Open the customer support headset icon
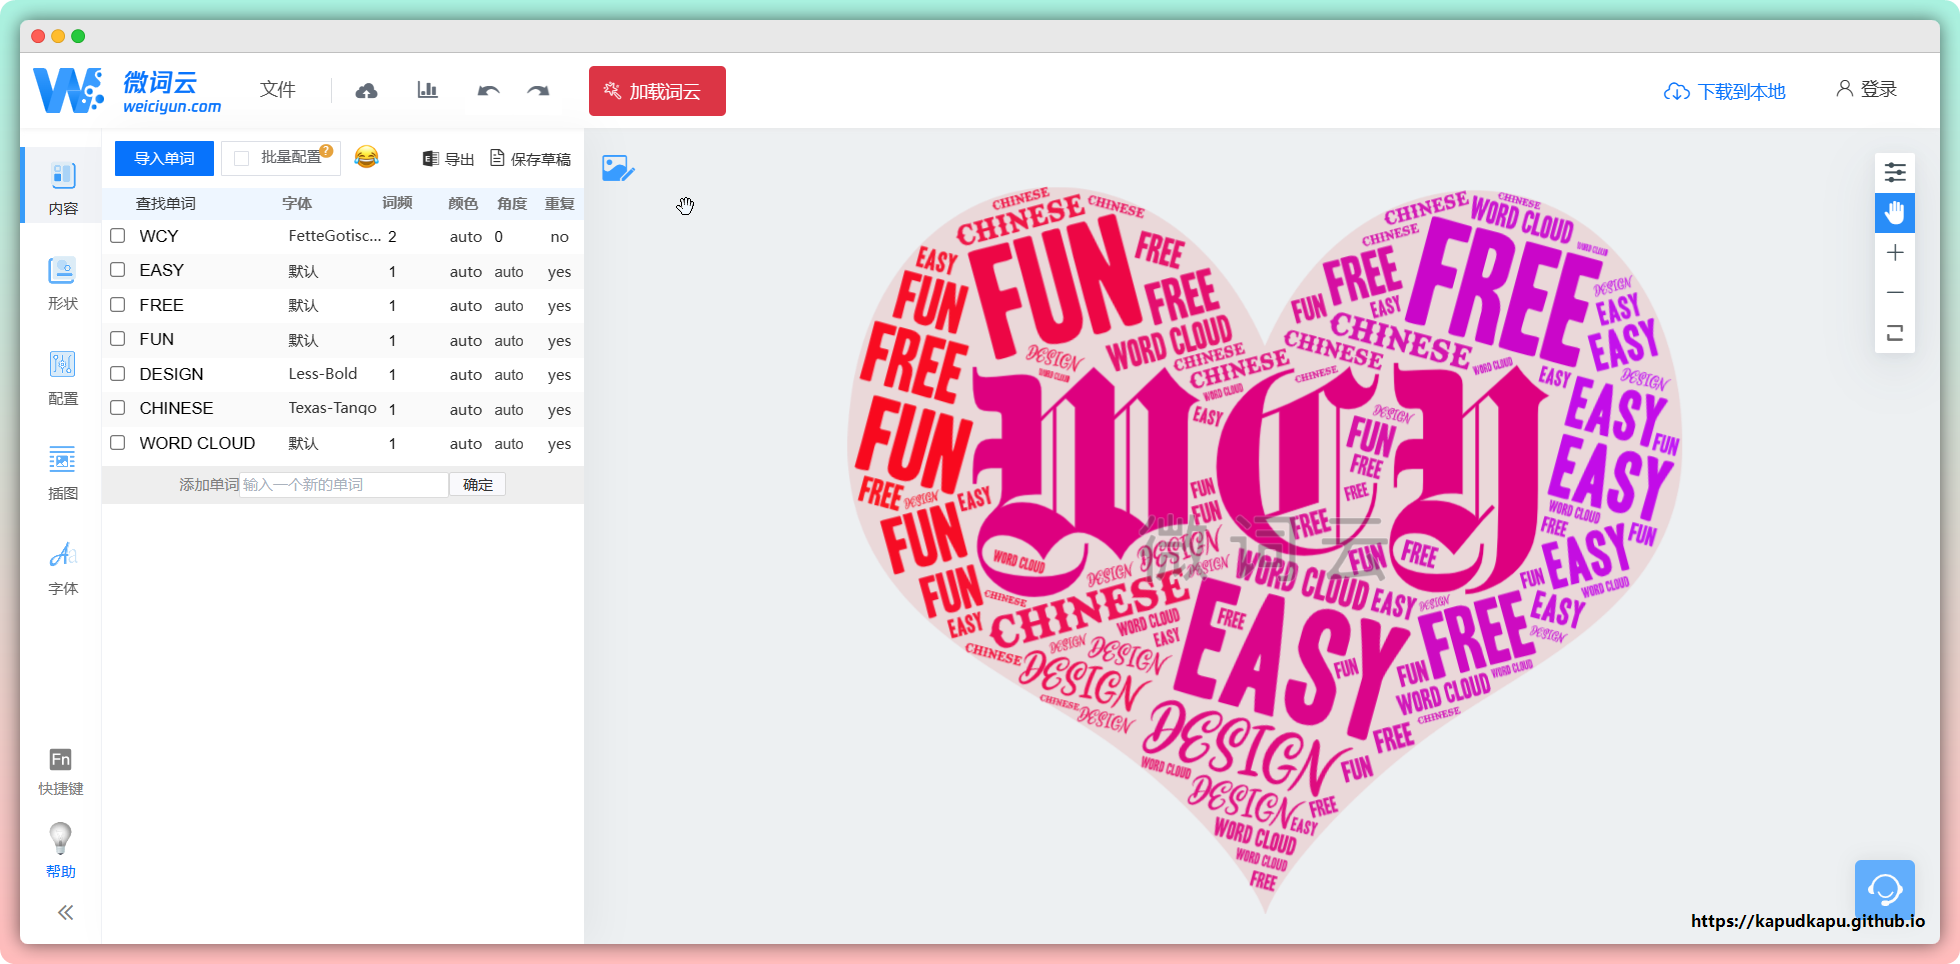Image resolution: width=1960 pixels, height=964 pixels. [x=1884, y=889]
